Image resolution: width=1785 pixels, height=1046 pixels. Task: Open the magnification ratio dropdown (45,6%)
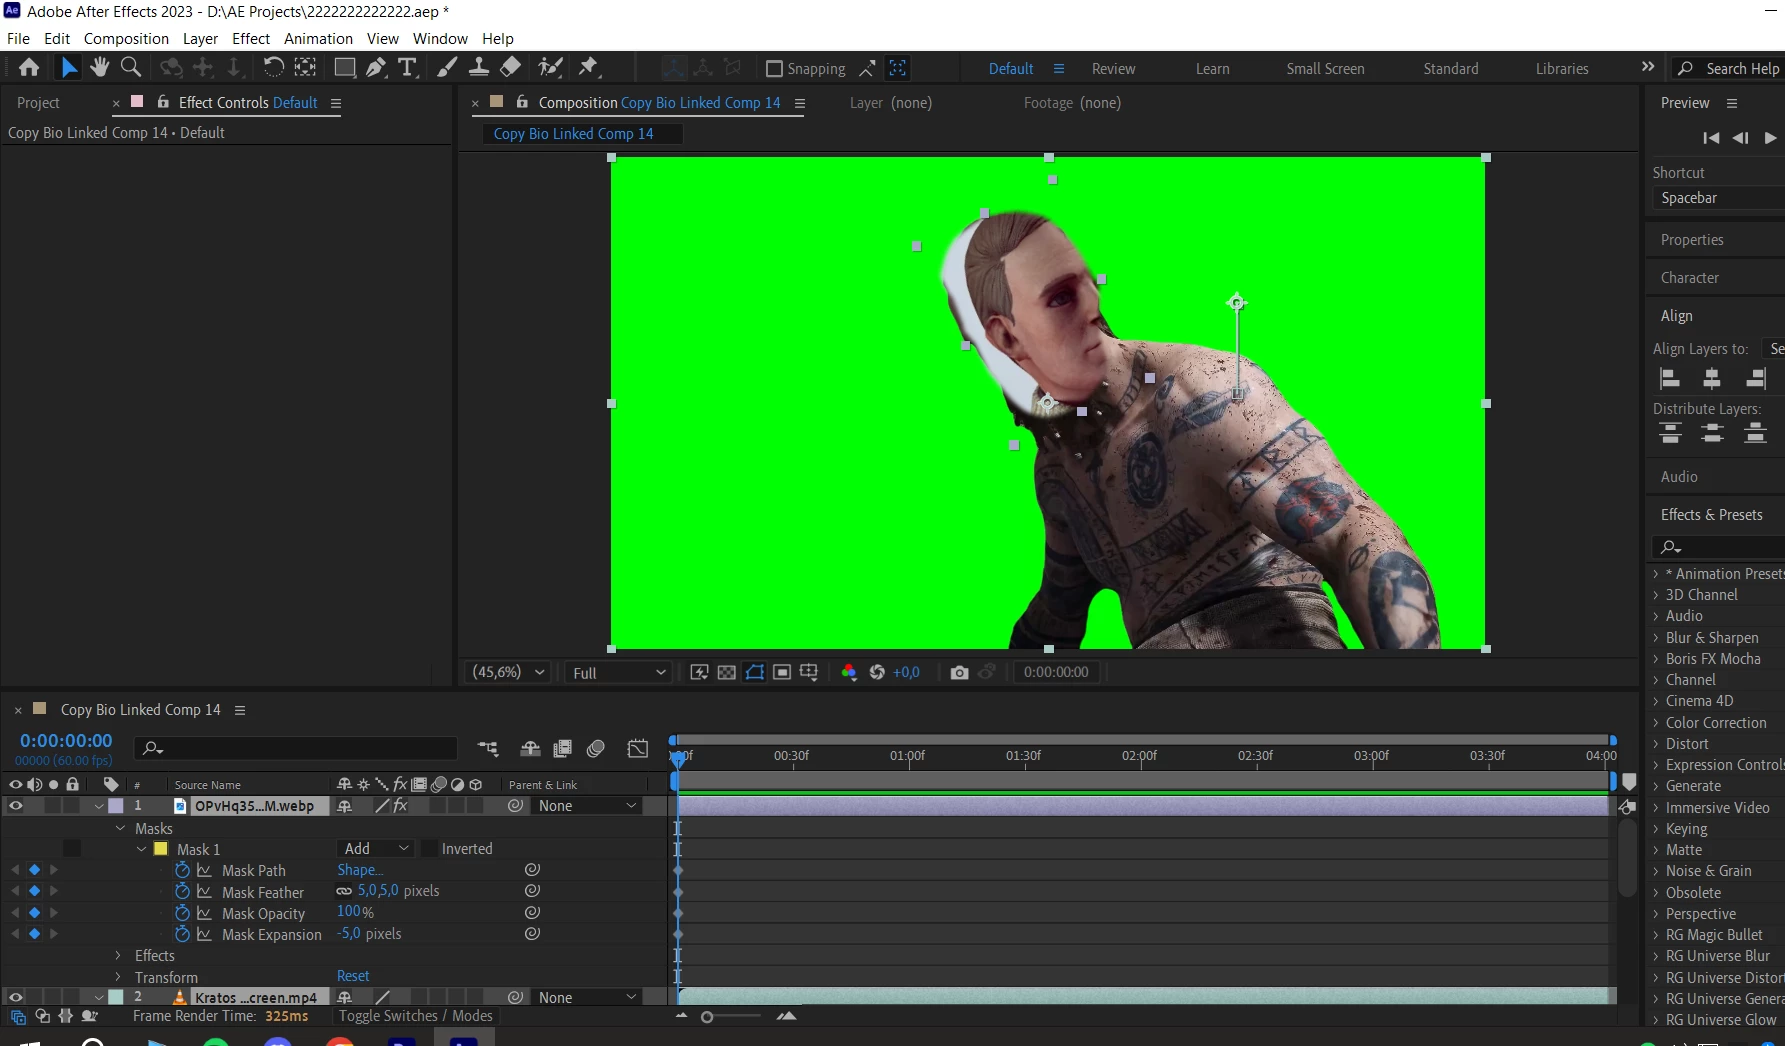508,672
